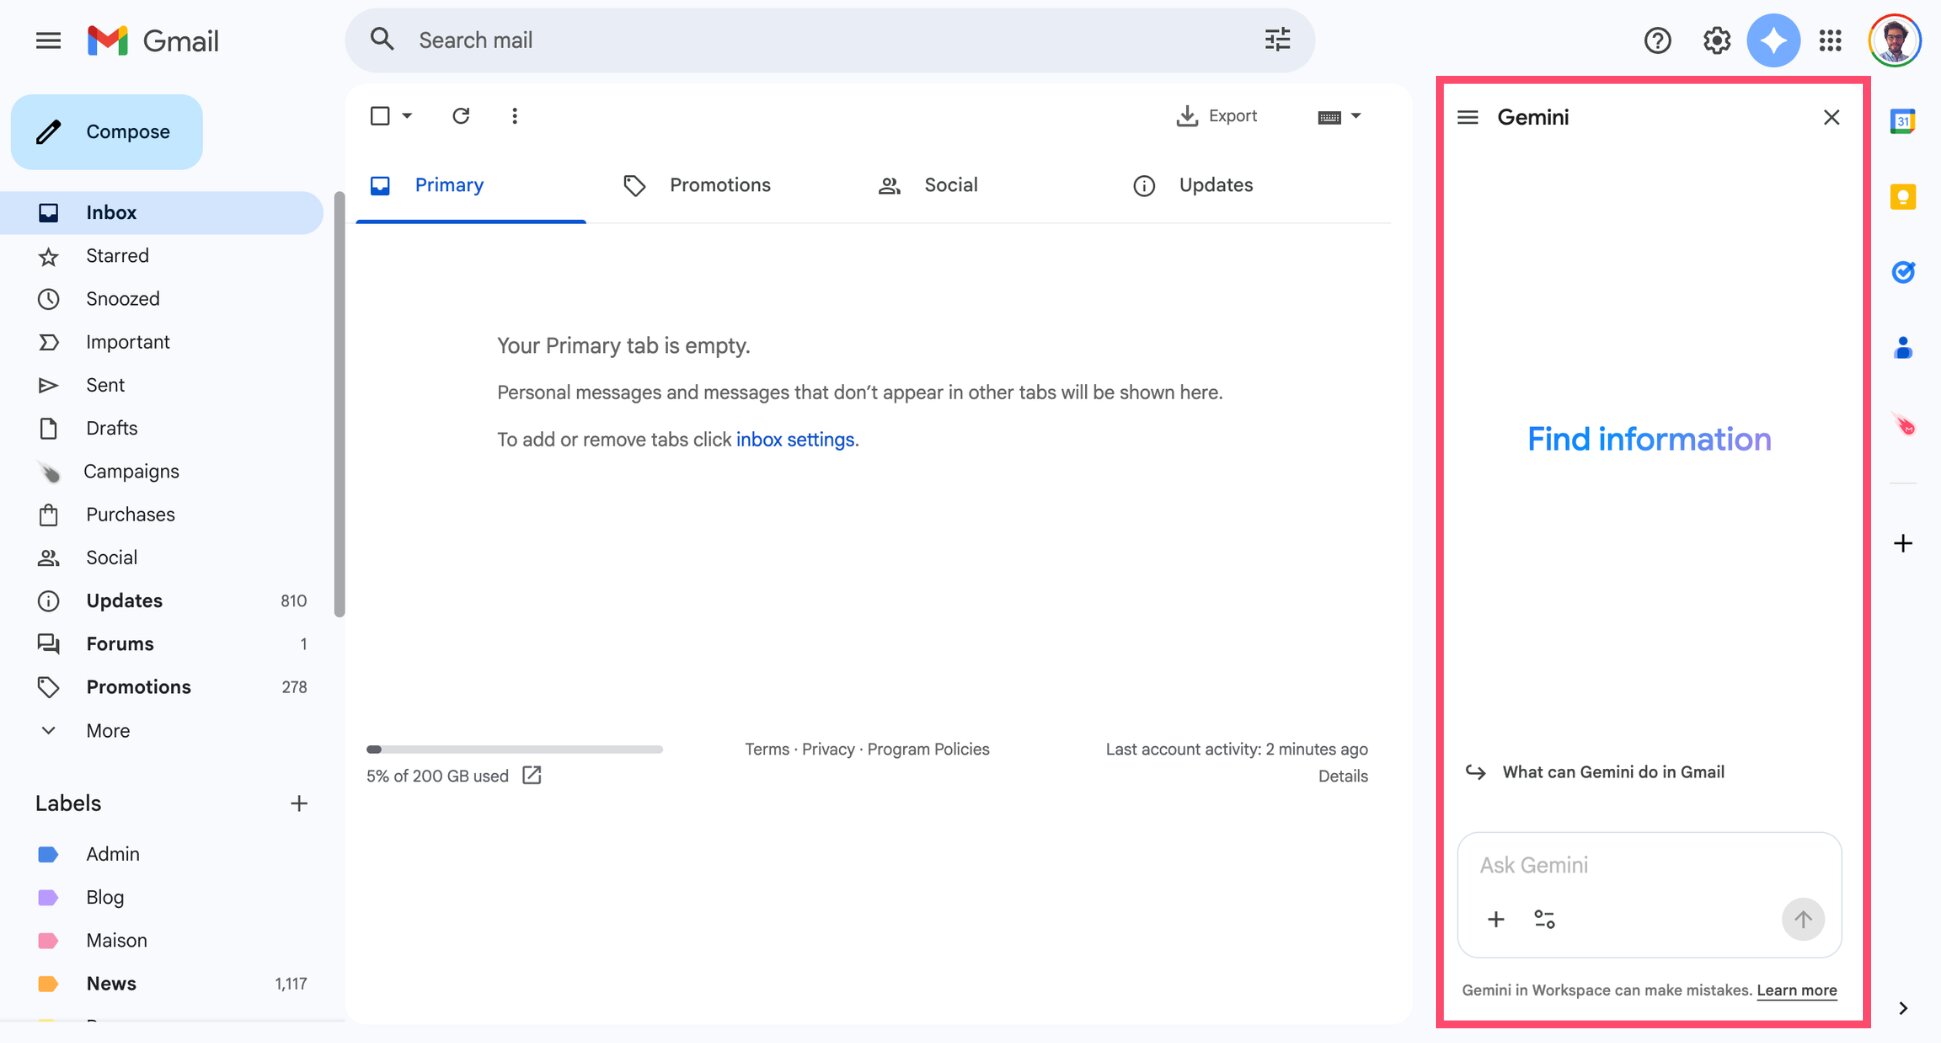
Task: Open the Snoozed folder
Action: (162, 299)
